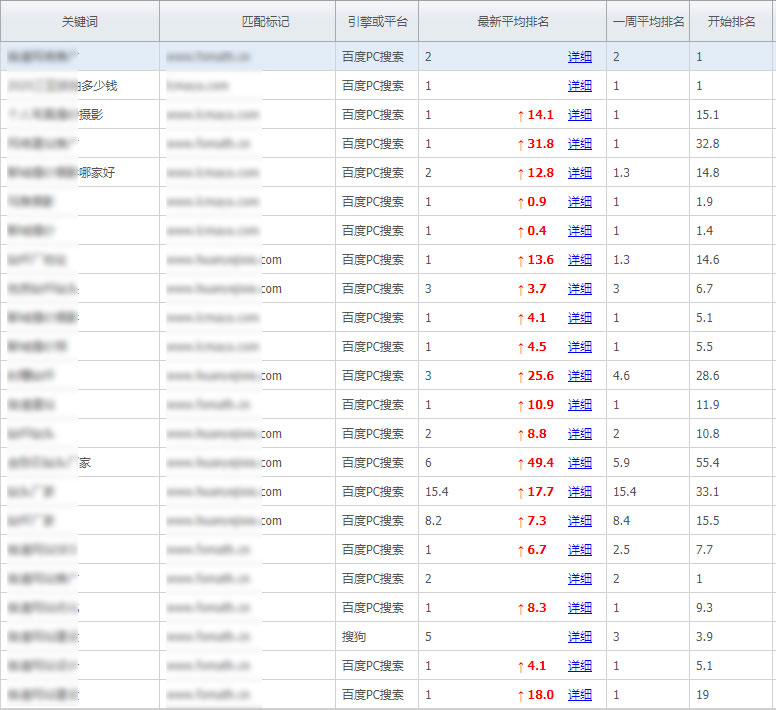Click the red up arrow next to 10.9
Screen dimensions: 776x710
(520, 405)
